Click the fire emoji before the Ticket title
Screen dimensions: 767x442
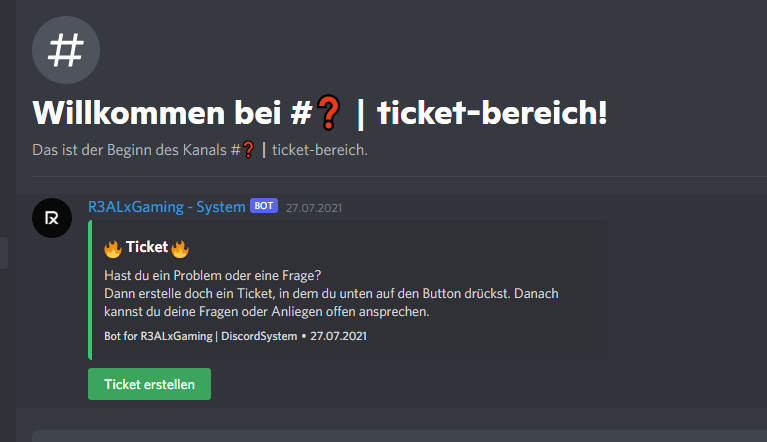tap(113, 247)
